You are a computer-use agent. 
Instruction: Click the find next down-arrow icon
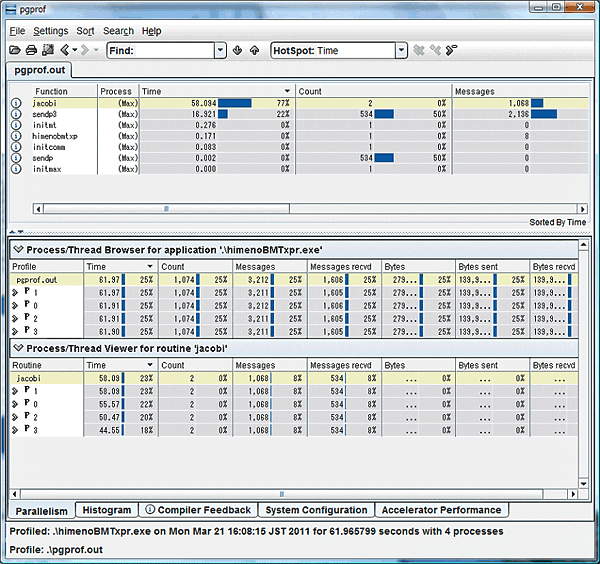pyautogui.click(x=238, y=50)
